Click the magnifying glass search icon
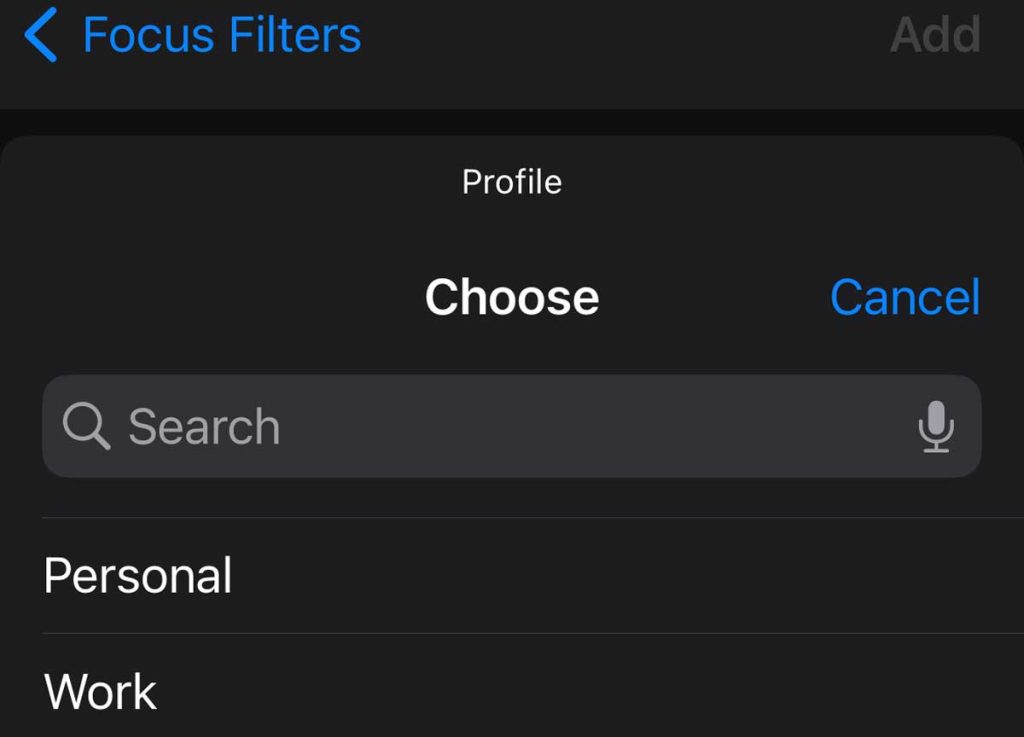Image resolution: width=1024 pixels, height=737 pixels. click(86, 427)
